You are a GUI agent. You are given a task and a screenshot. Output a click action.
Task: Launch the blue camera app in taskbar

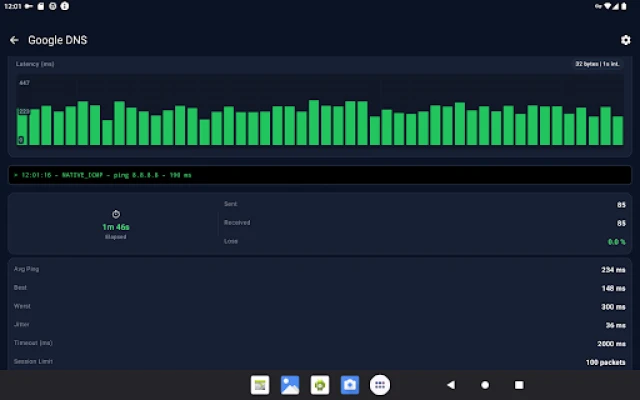(350, 385)
